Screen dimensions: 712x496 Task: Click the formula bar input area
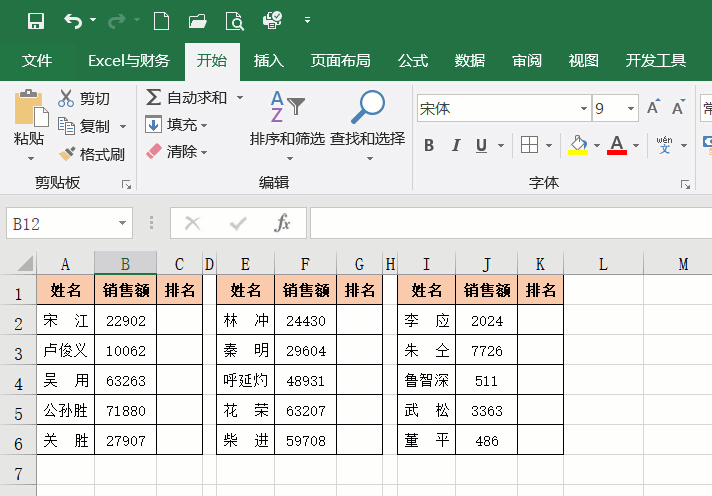511,223
